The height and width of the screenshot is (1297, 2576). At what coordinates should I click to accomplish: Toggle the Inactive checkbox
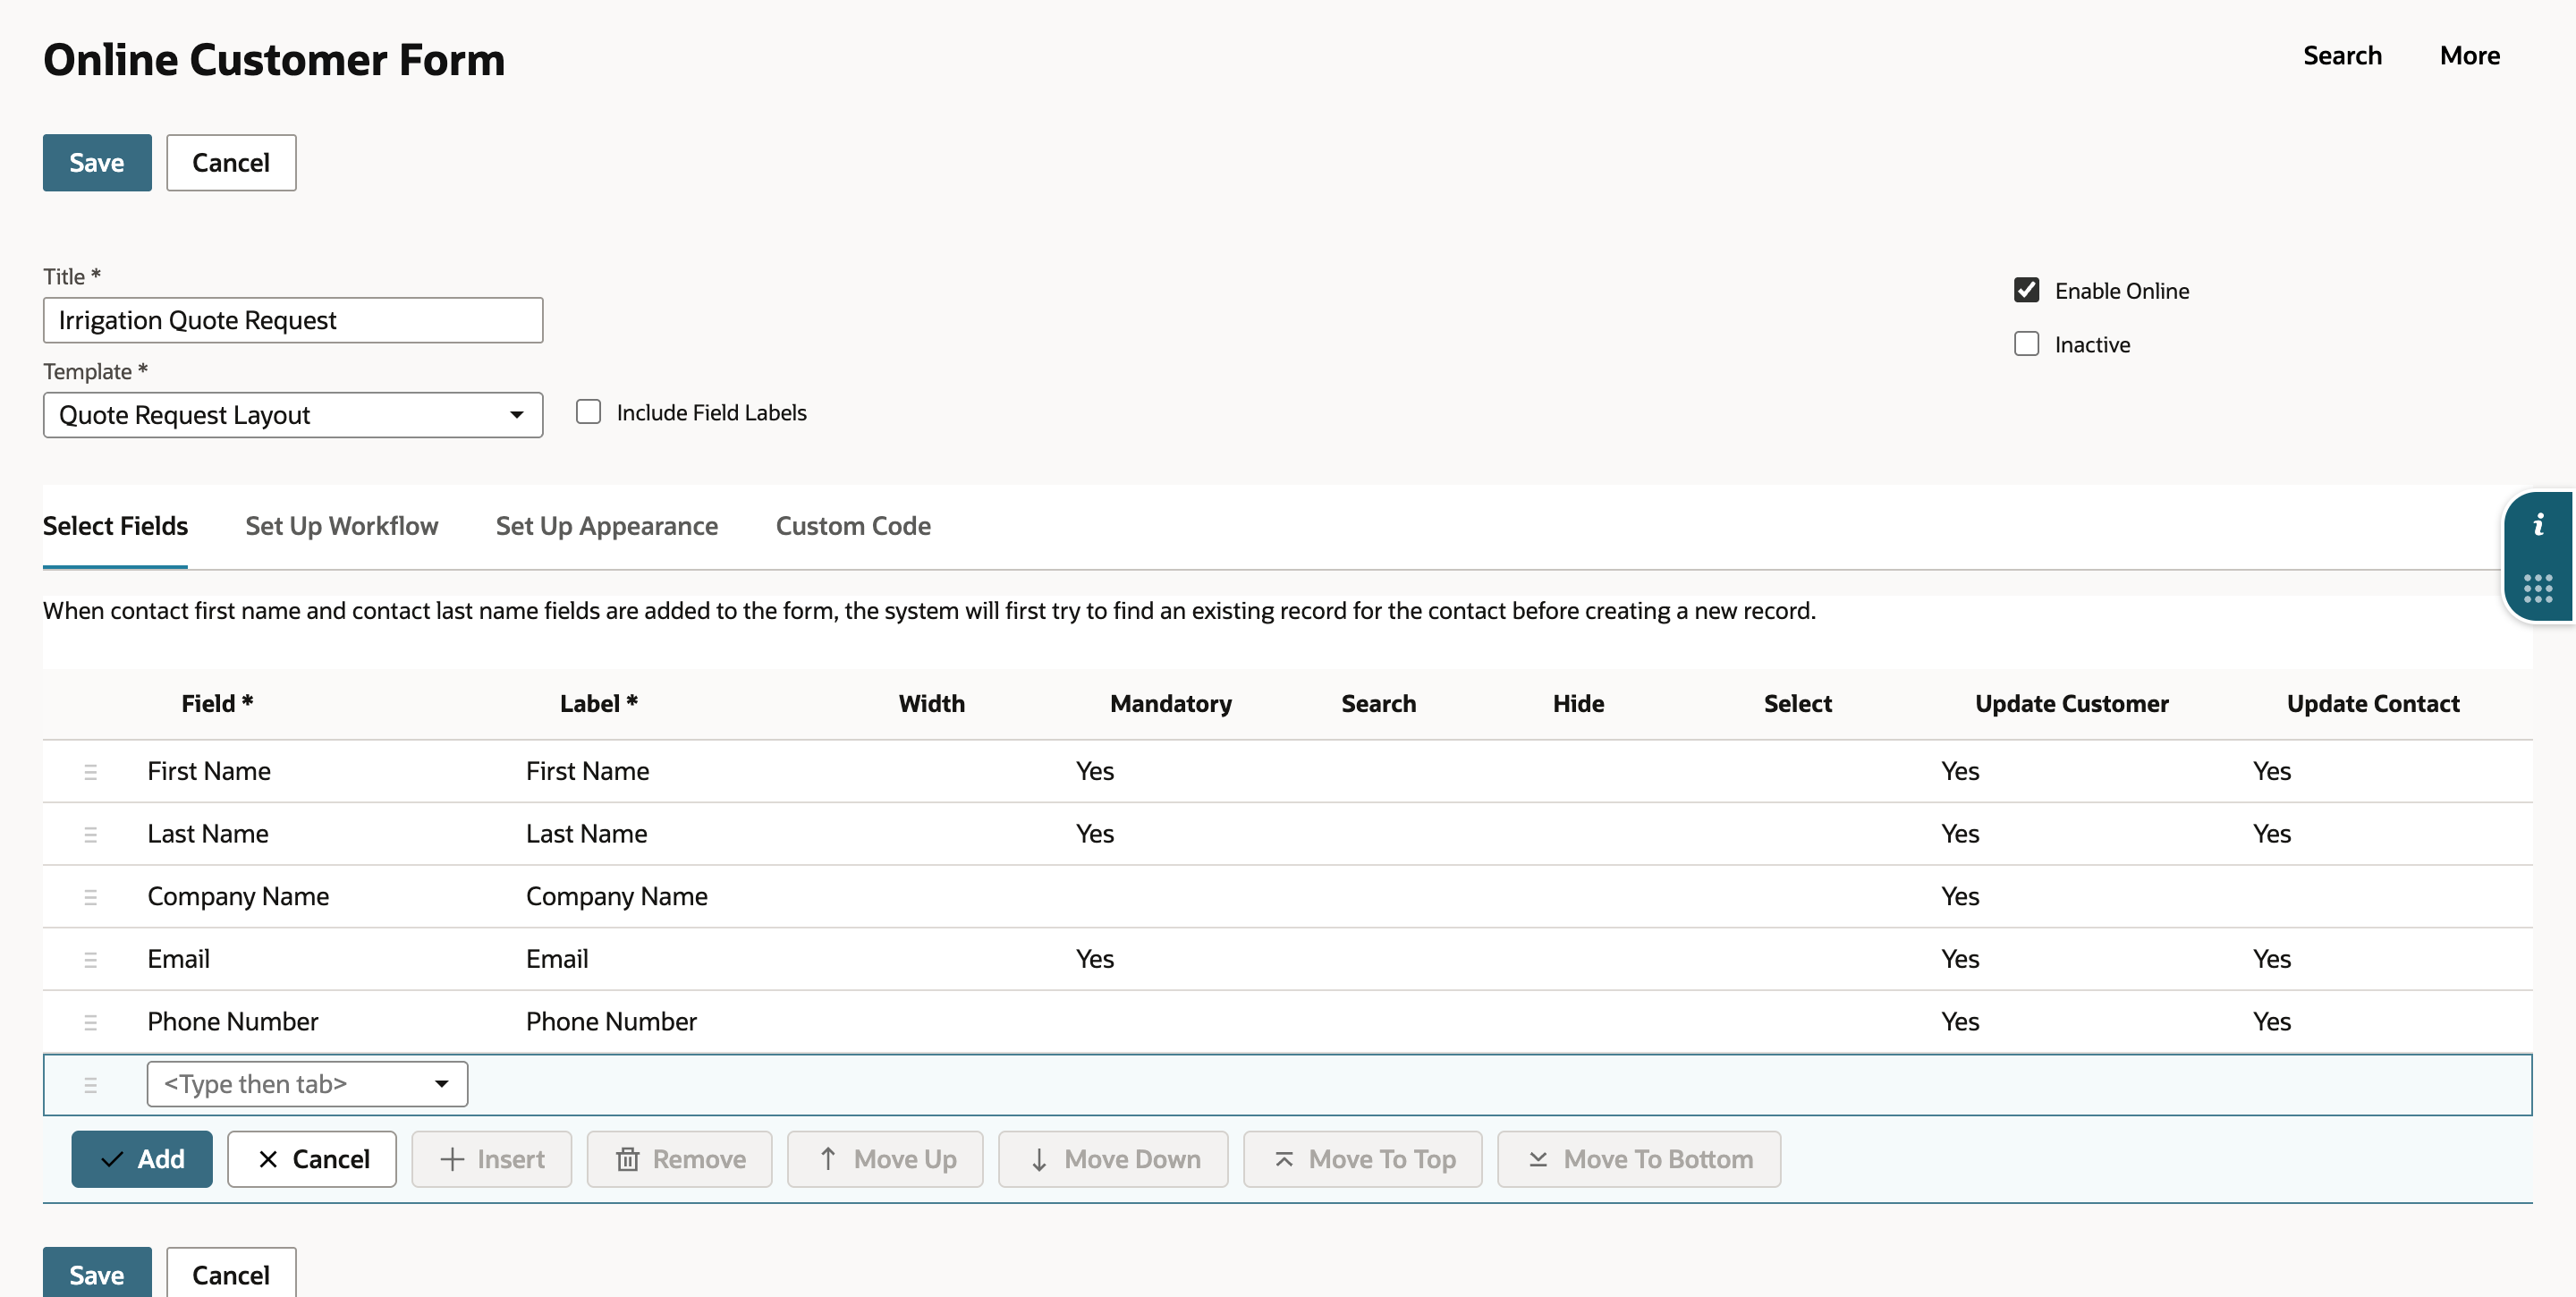2026,344
